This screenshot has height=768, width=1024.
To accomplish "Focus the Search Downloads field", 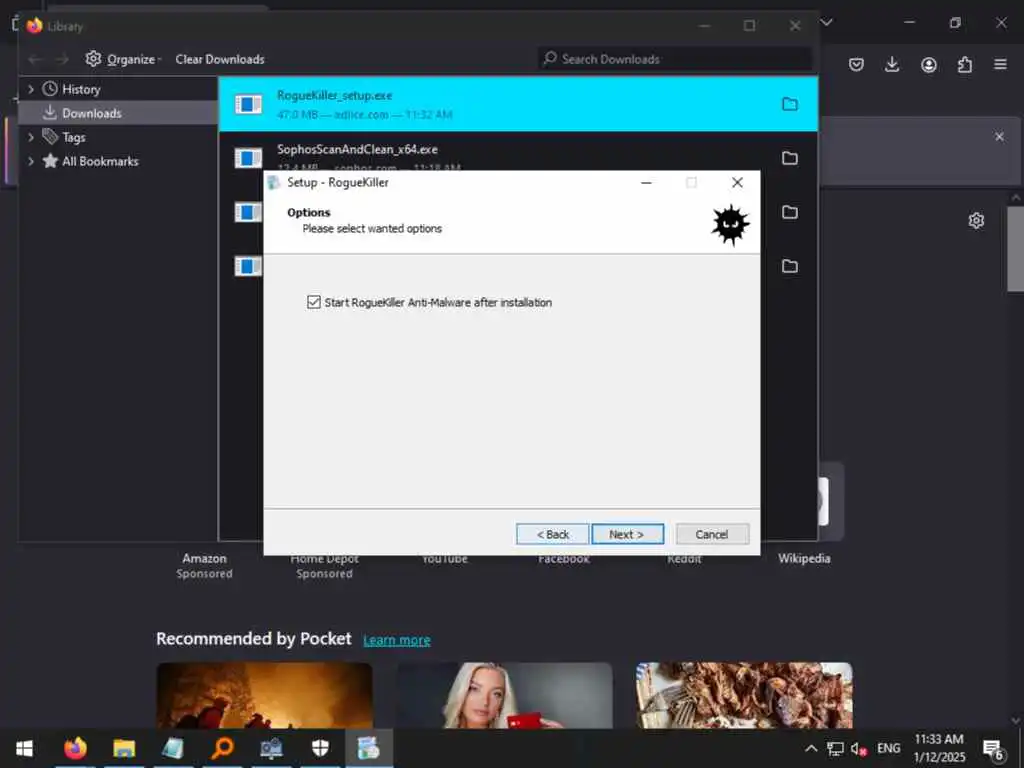I will tap(675, 59).
